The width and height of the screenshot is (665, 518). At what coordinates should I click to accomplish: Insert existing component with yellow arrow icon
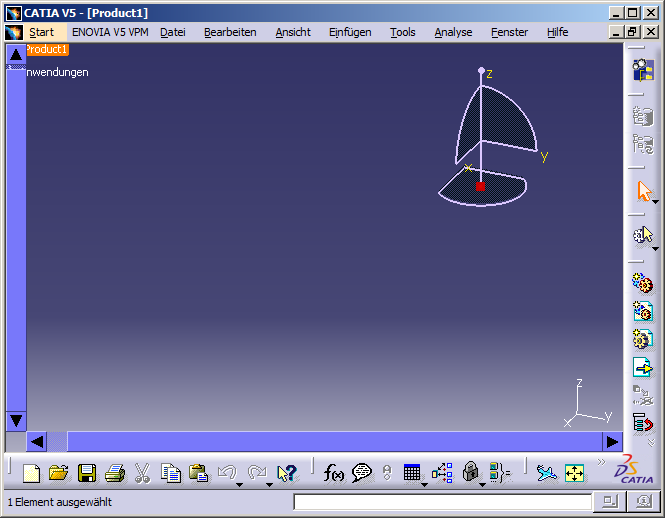point(643,367)
